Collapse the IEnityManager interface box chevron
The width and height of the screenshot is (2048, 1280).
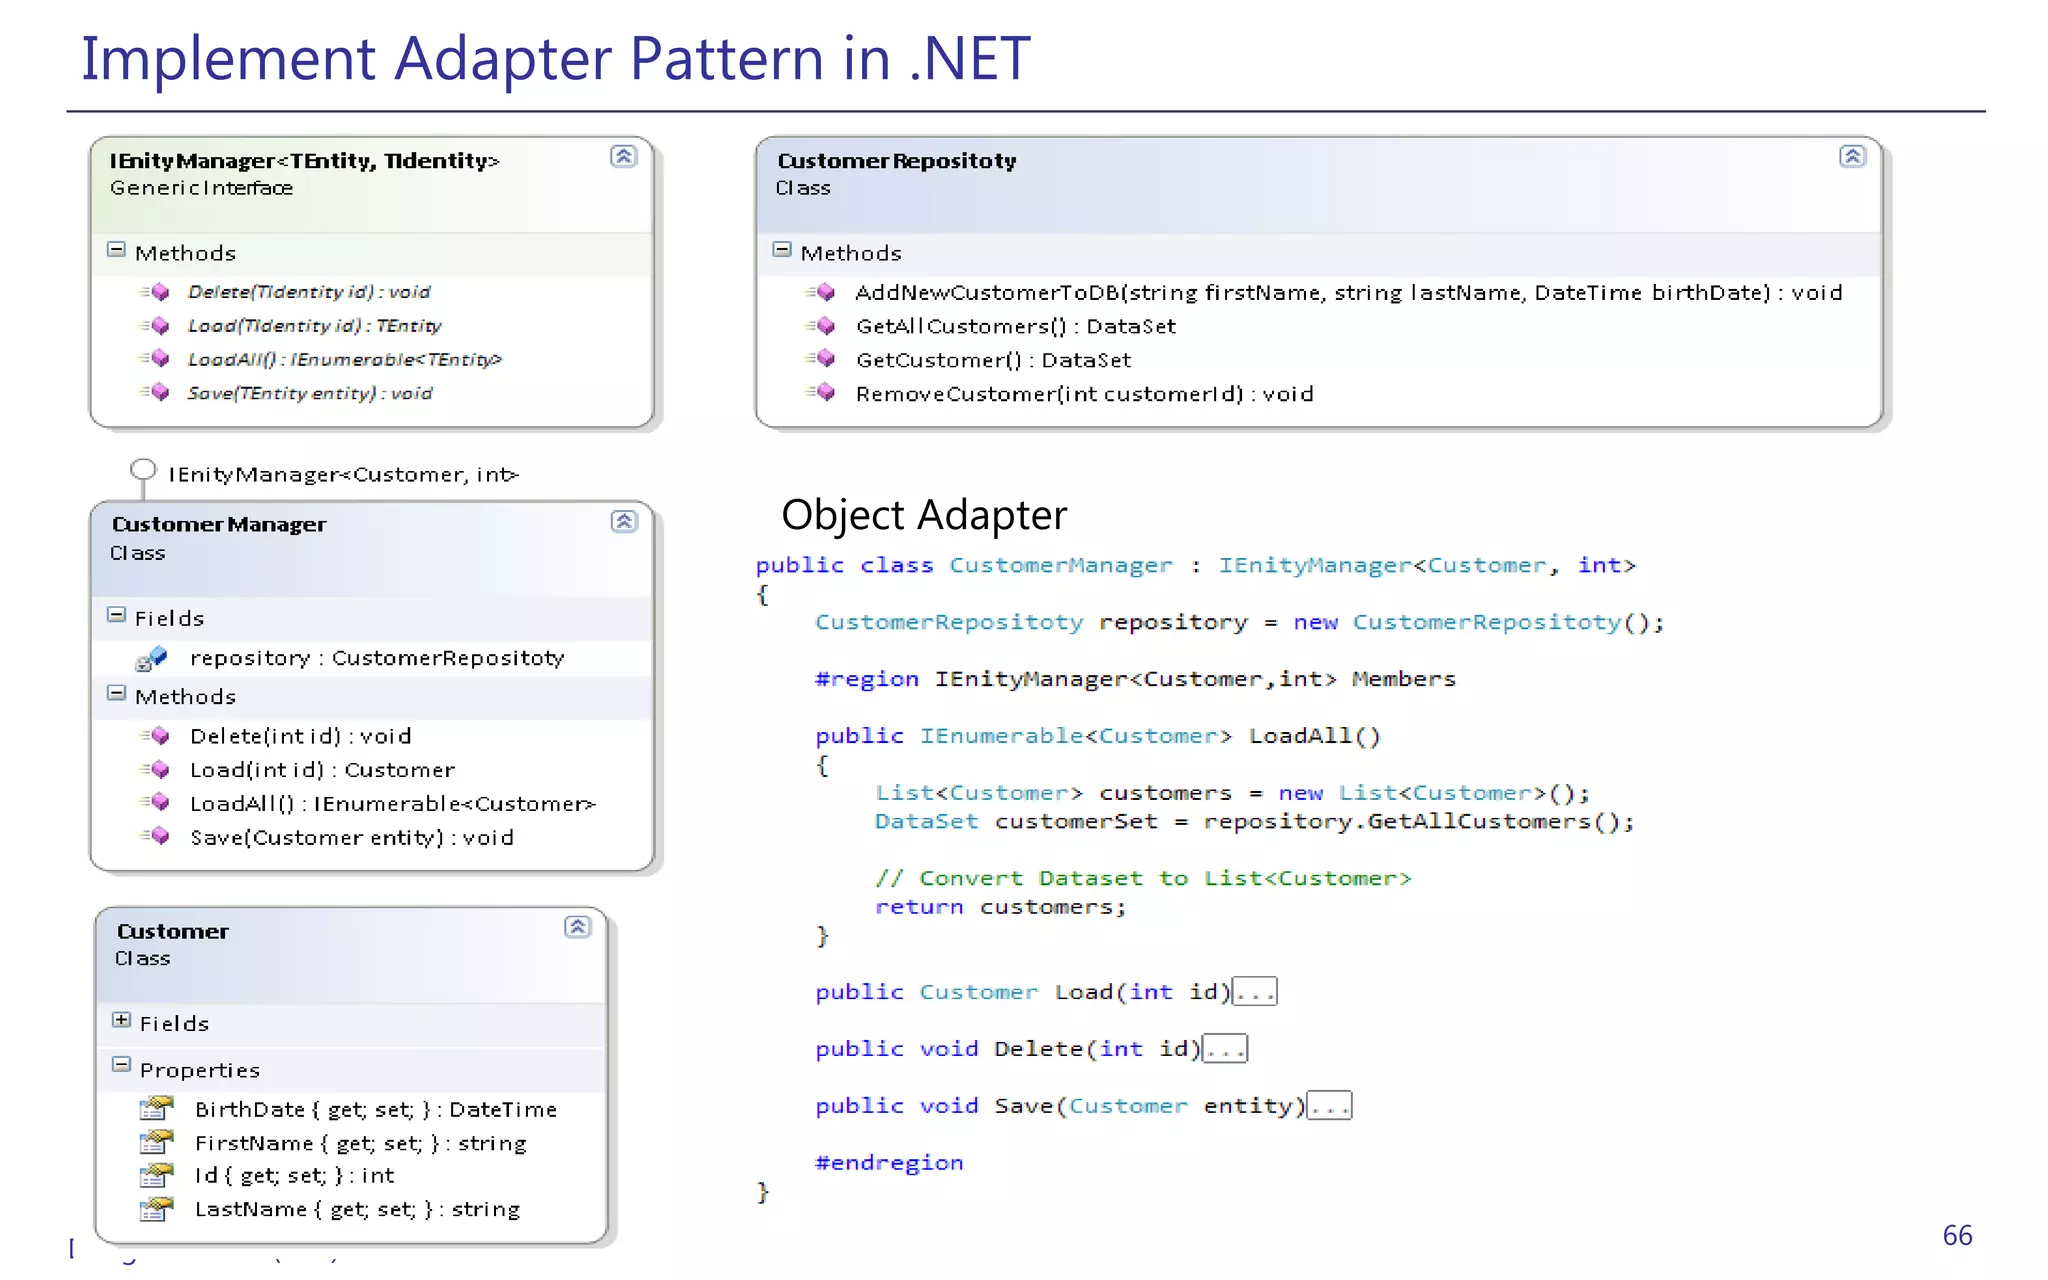[623, 156]
